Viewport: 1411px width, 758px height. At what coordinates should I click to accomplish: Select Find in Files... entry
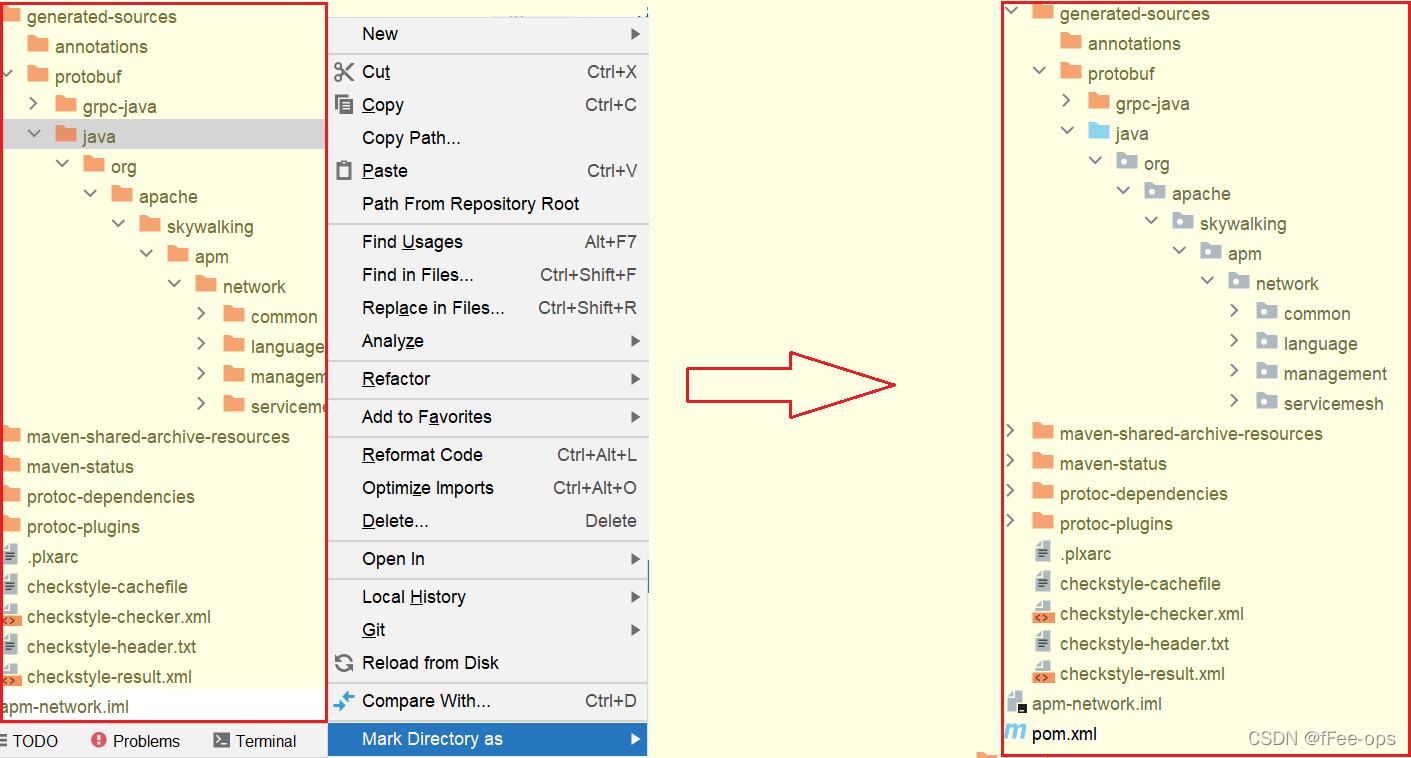click(488, 275)
